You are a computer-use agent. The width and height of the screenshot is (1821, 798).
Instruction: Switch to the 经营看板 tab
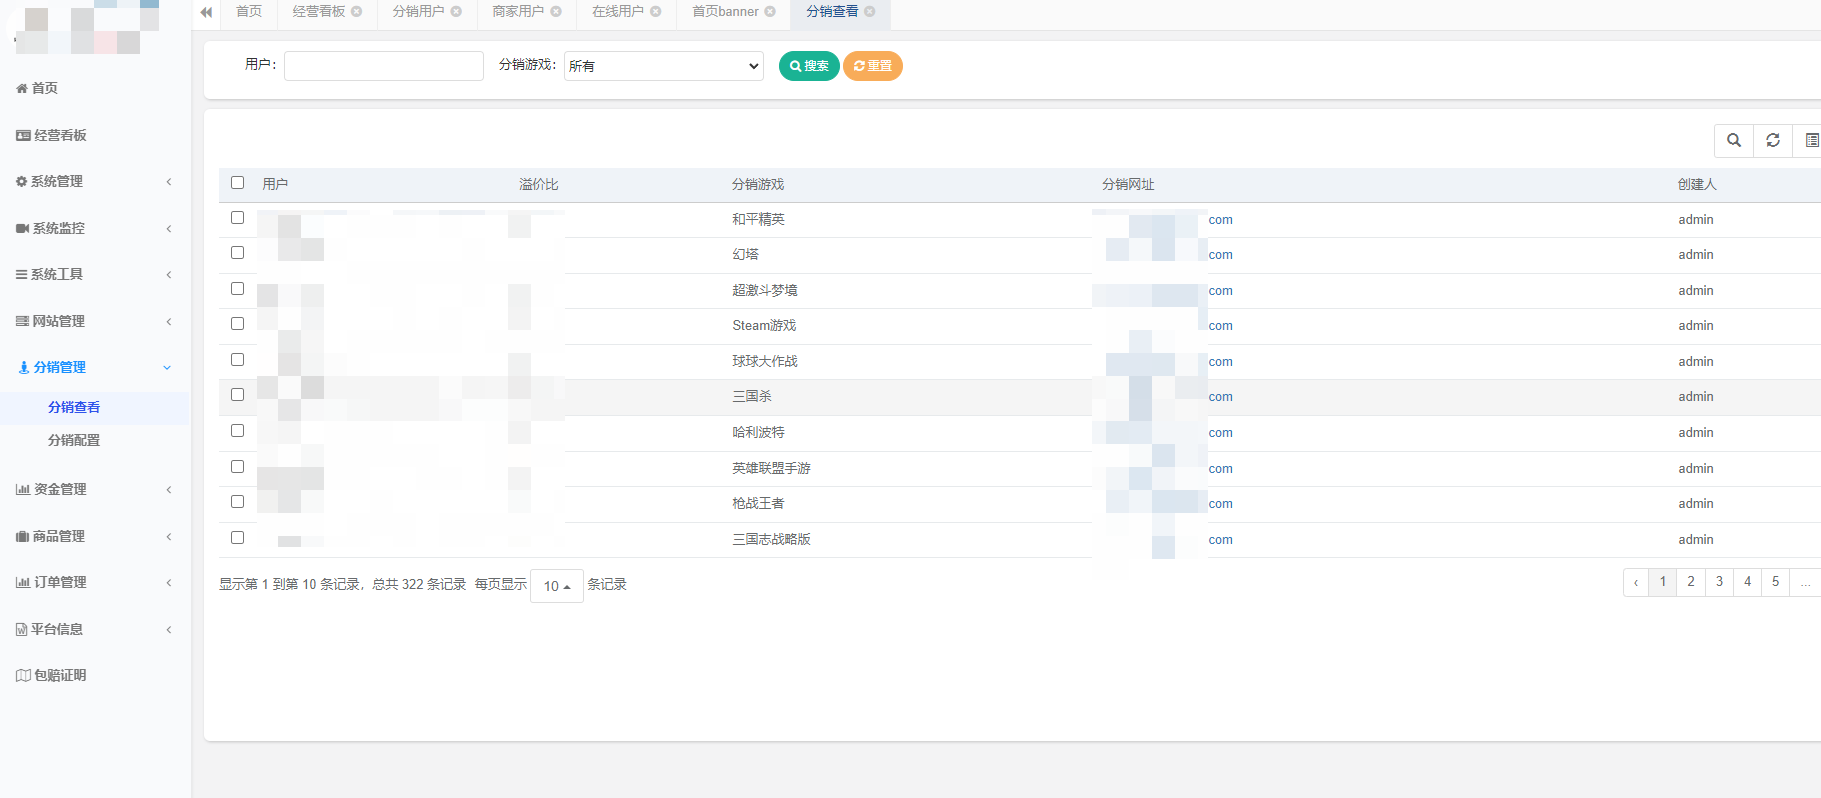(x=319, y=12)
